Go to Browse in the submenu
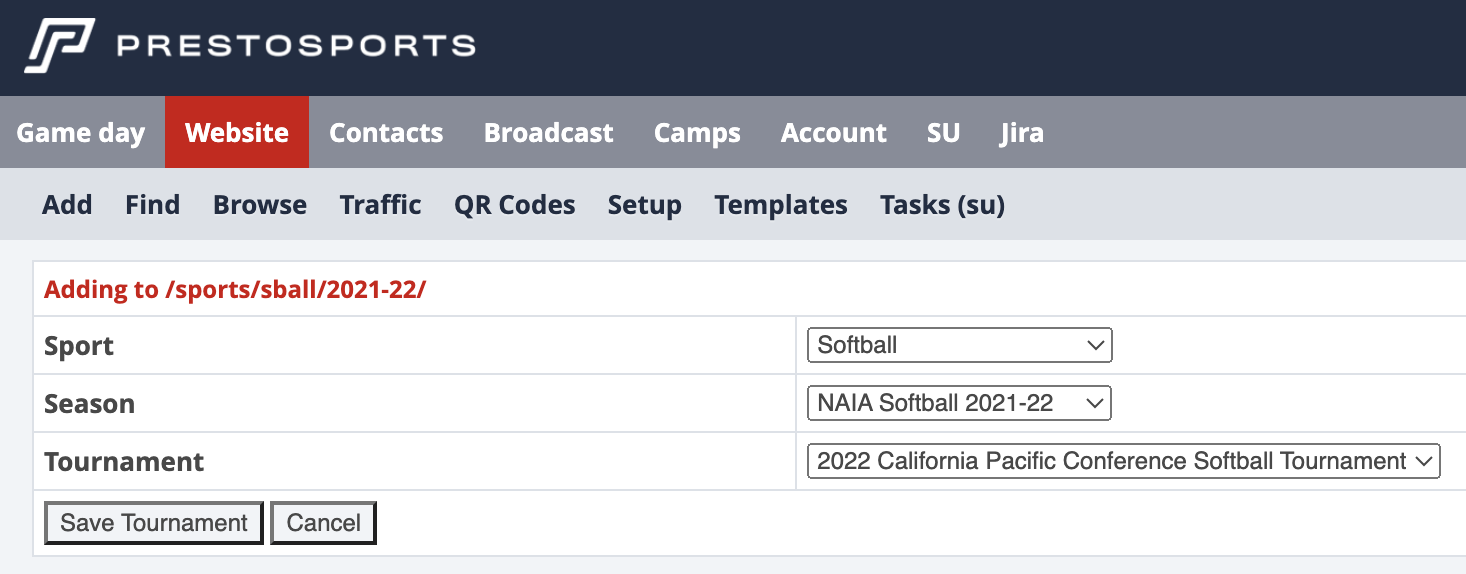This screenshot has height=574, width=1466. (x=260, y=205)
